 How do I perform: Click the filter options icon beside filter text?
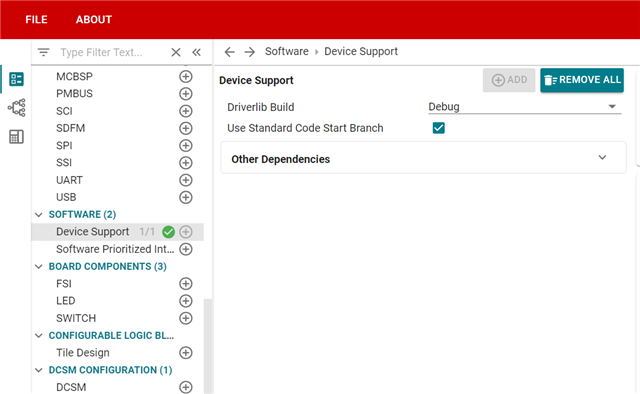click(x=43, y=52)
